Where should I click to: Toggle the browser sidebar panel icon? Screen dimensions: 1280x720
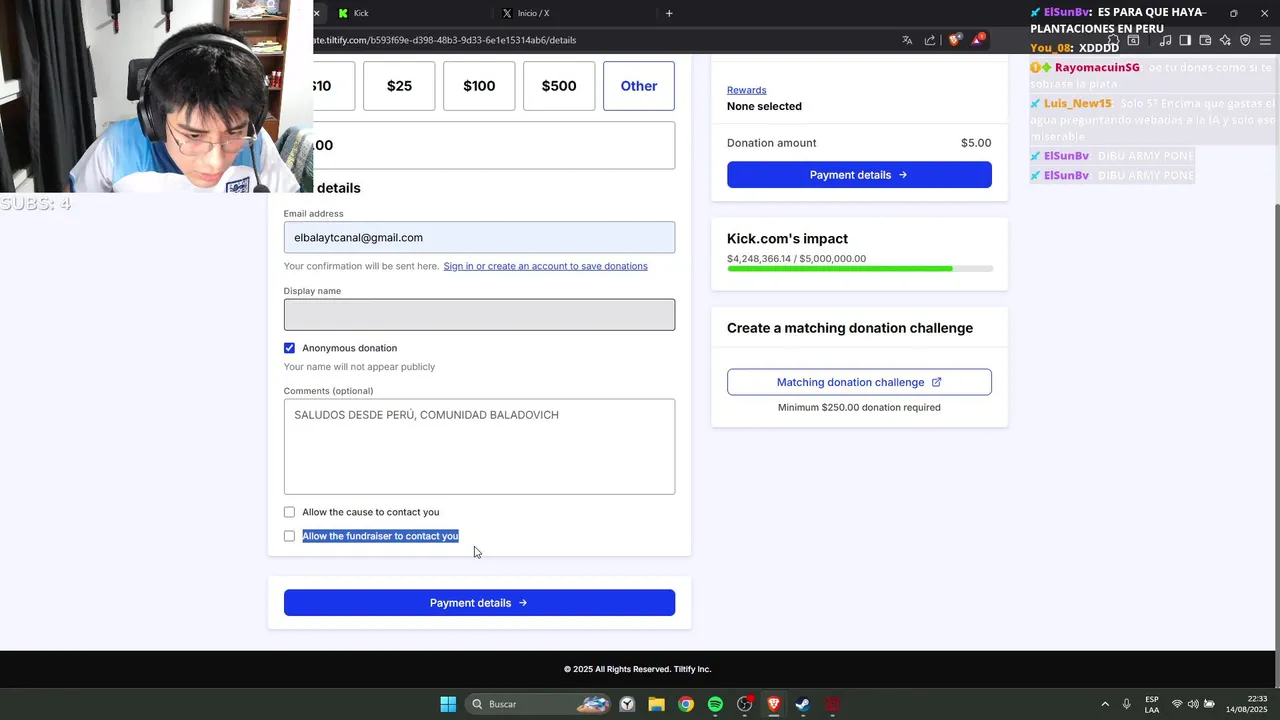tap(1185, 40)
